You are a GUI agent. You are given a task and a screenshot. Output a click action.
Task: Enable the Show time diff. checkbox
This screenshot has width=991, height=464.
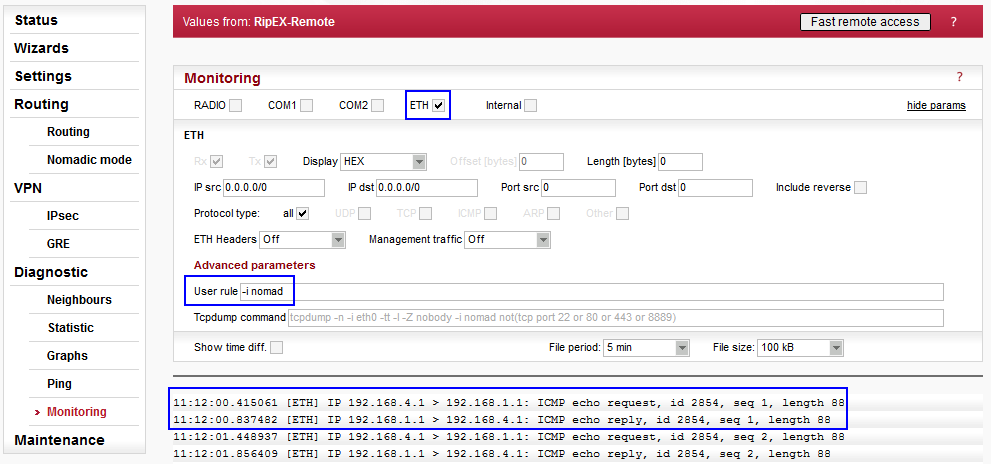(276, 347)
